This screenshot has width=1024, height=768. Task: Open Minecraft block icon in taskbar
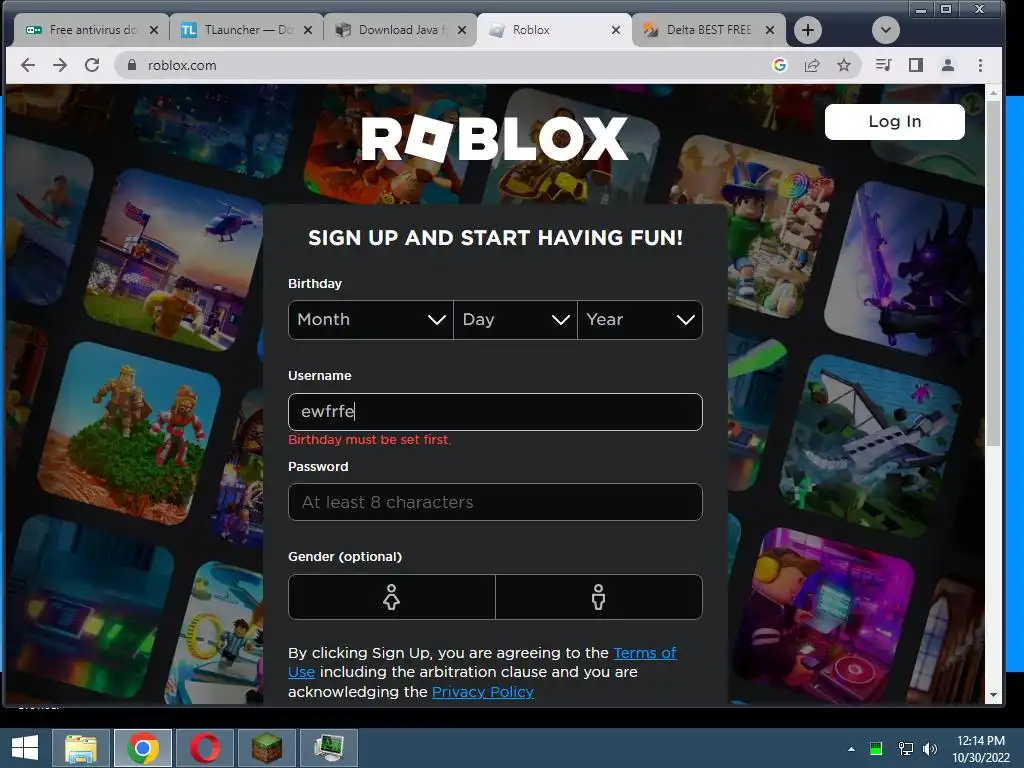(x=267, y=748)
